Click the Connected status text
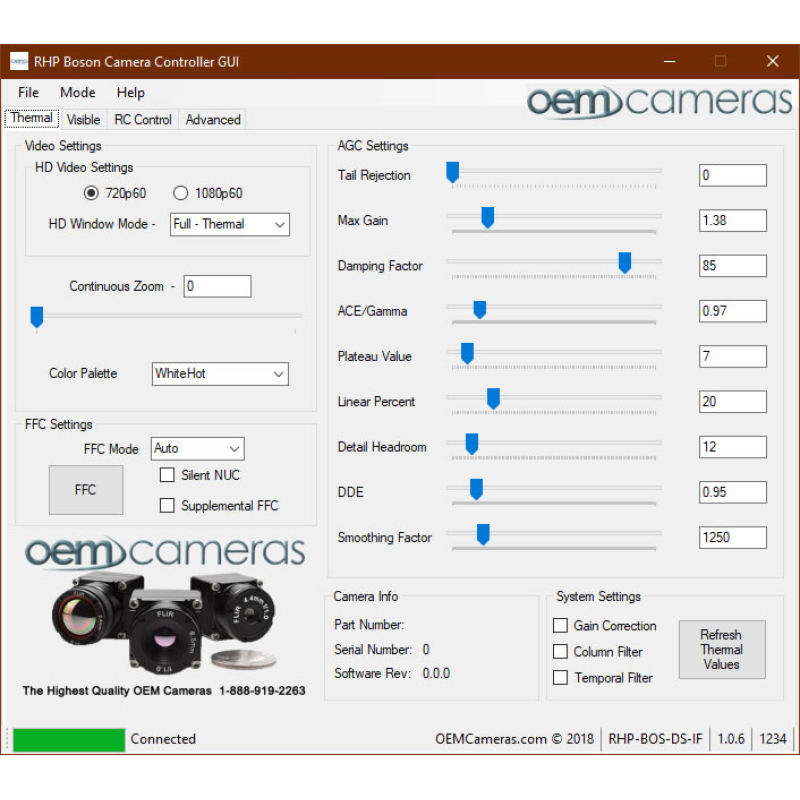 (163, 739)
